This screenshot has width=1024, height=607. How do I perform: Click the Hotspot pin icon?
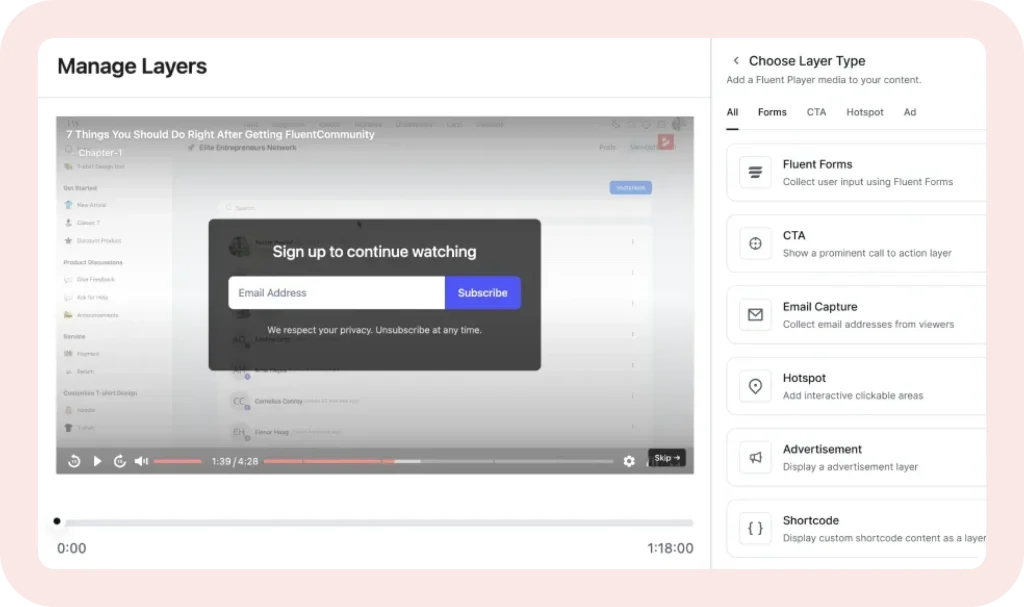click(x=755, y=386)
